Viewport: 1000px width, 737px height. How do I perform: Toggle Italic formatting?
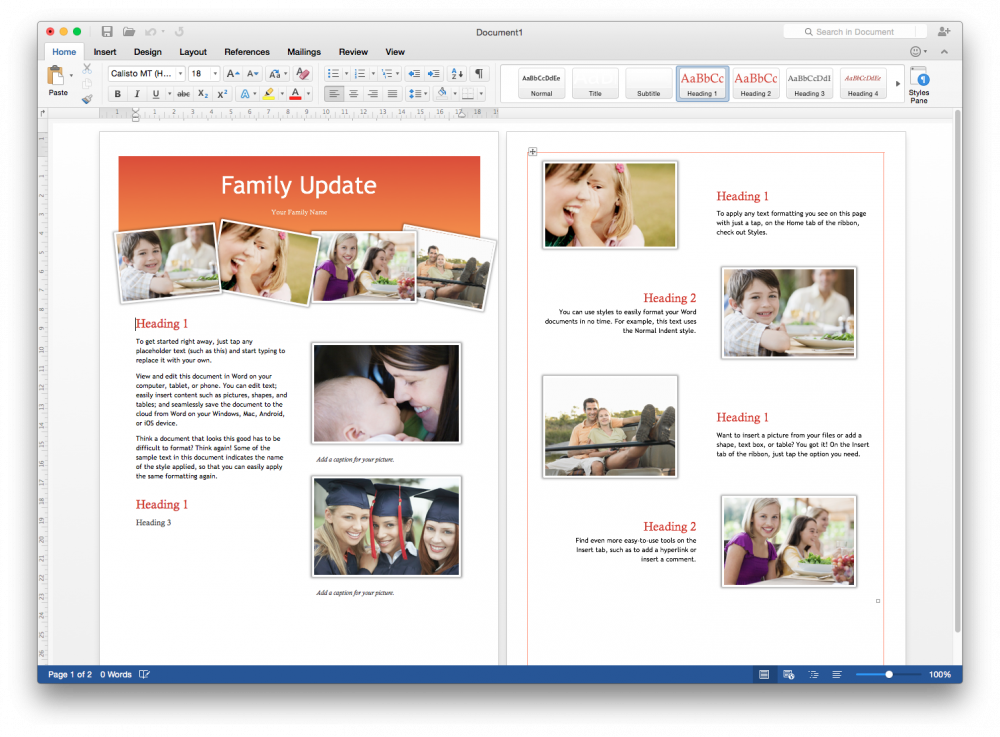(136, 94)
